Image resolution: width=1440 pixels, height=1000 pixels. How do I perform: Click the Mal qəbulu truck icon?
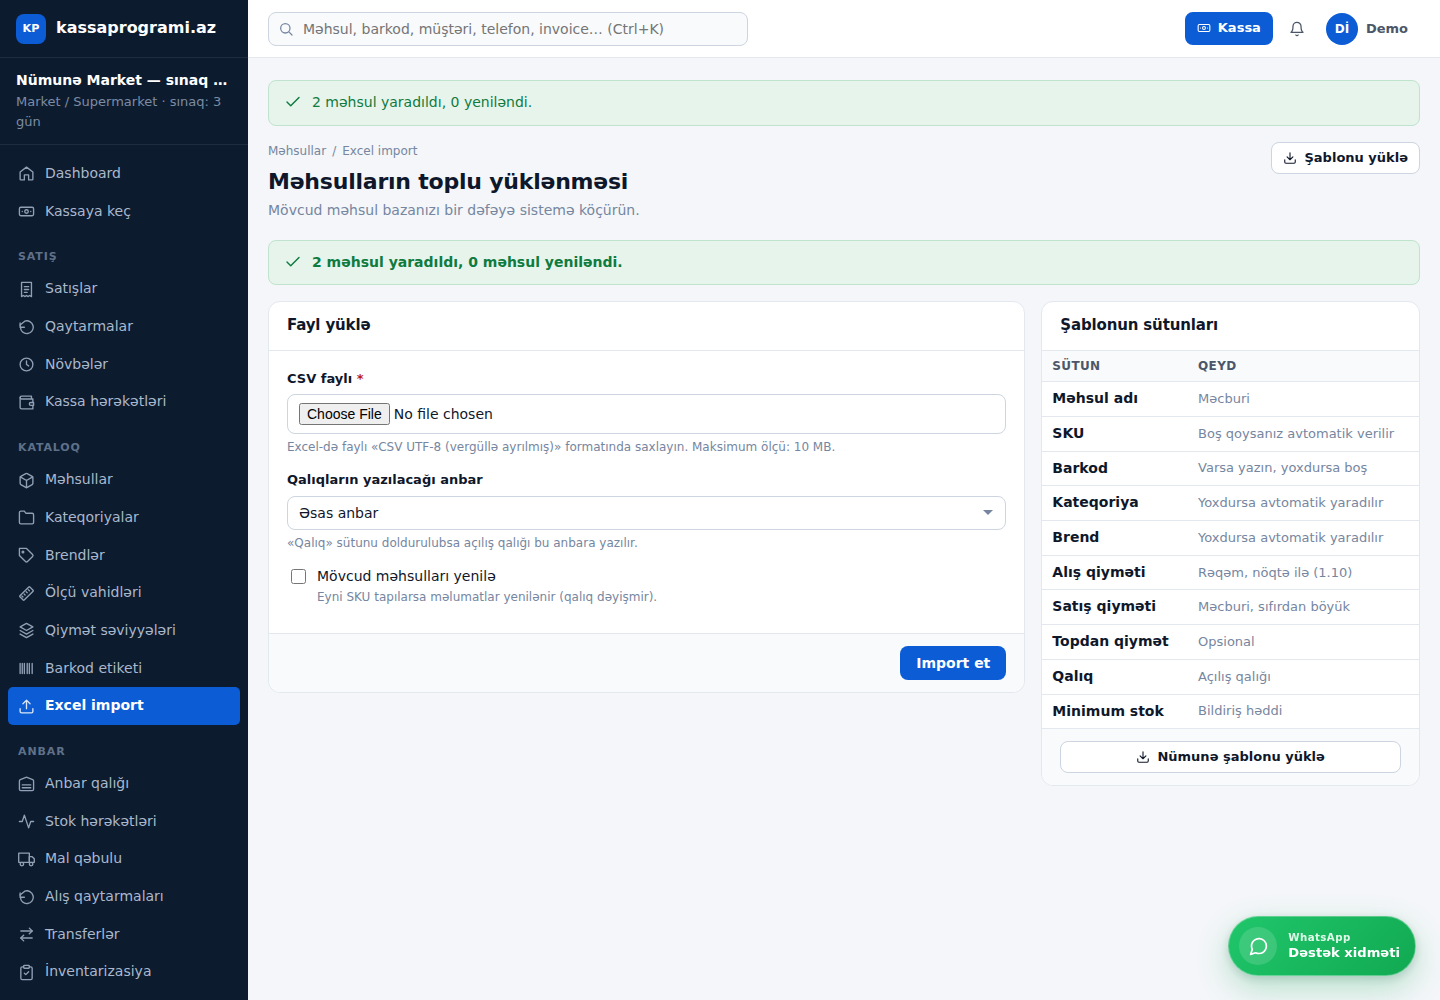coord(27,858)
